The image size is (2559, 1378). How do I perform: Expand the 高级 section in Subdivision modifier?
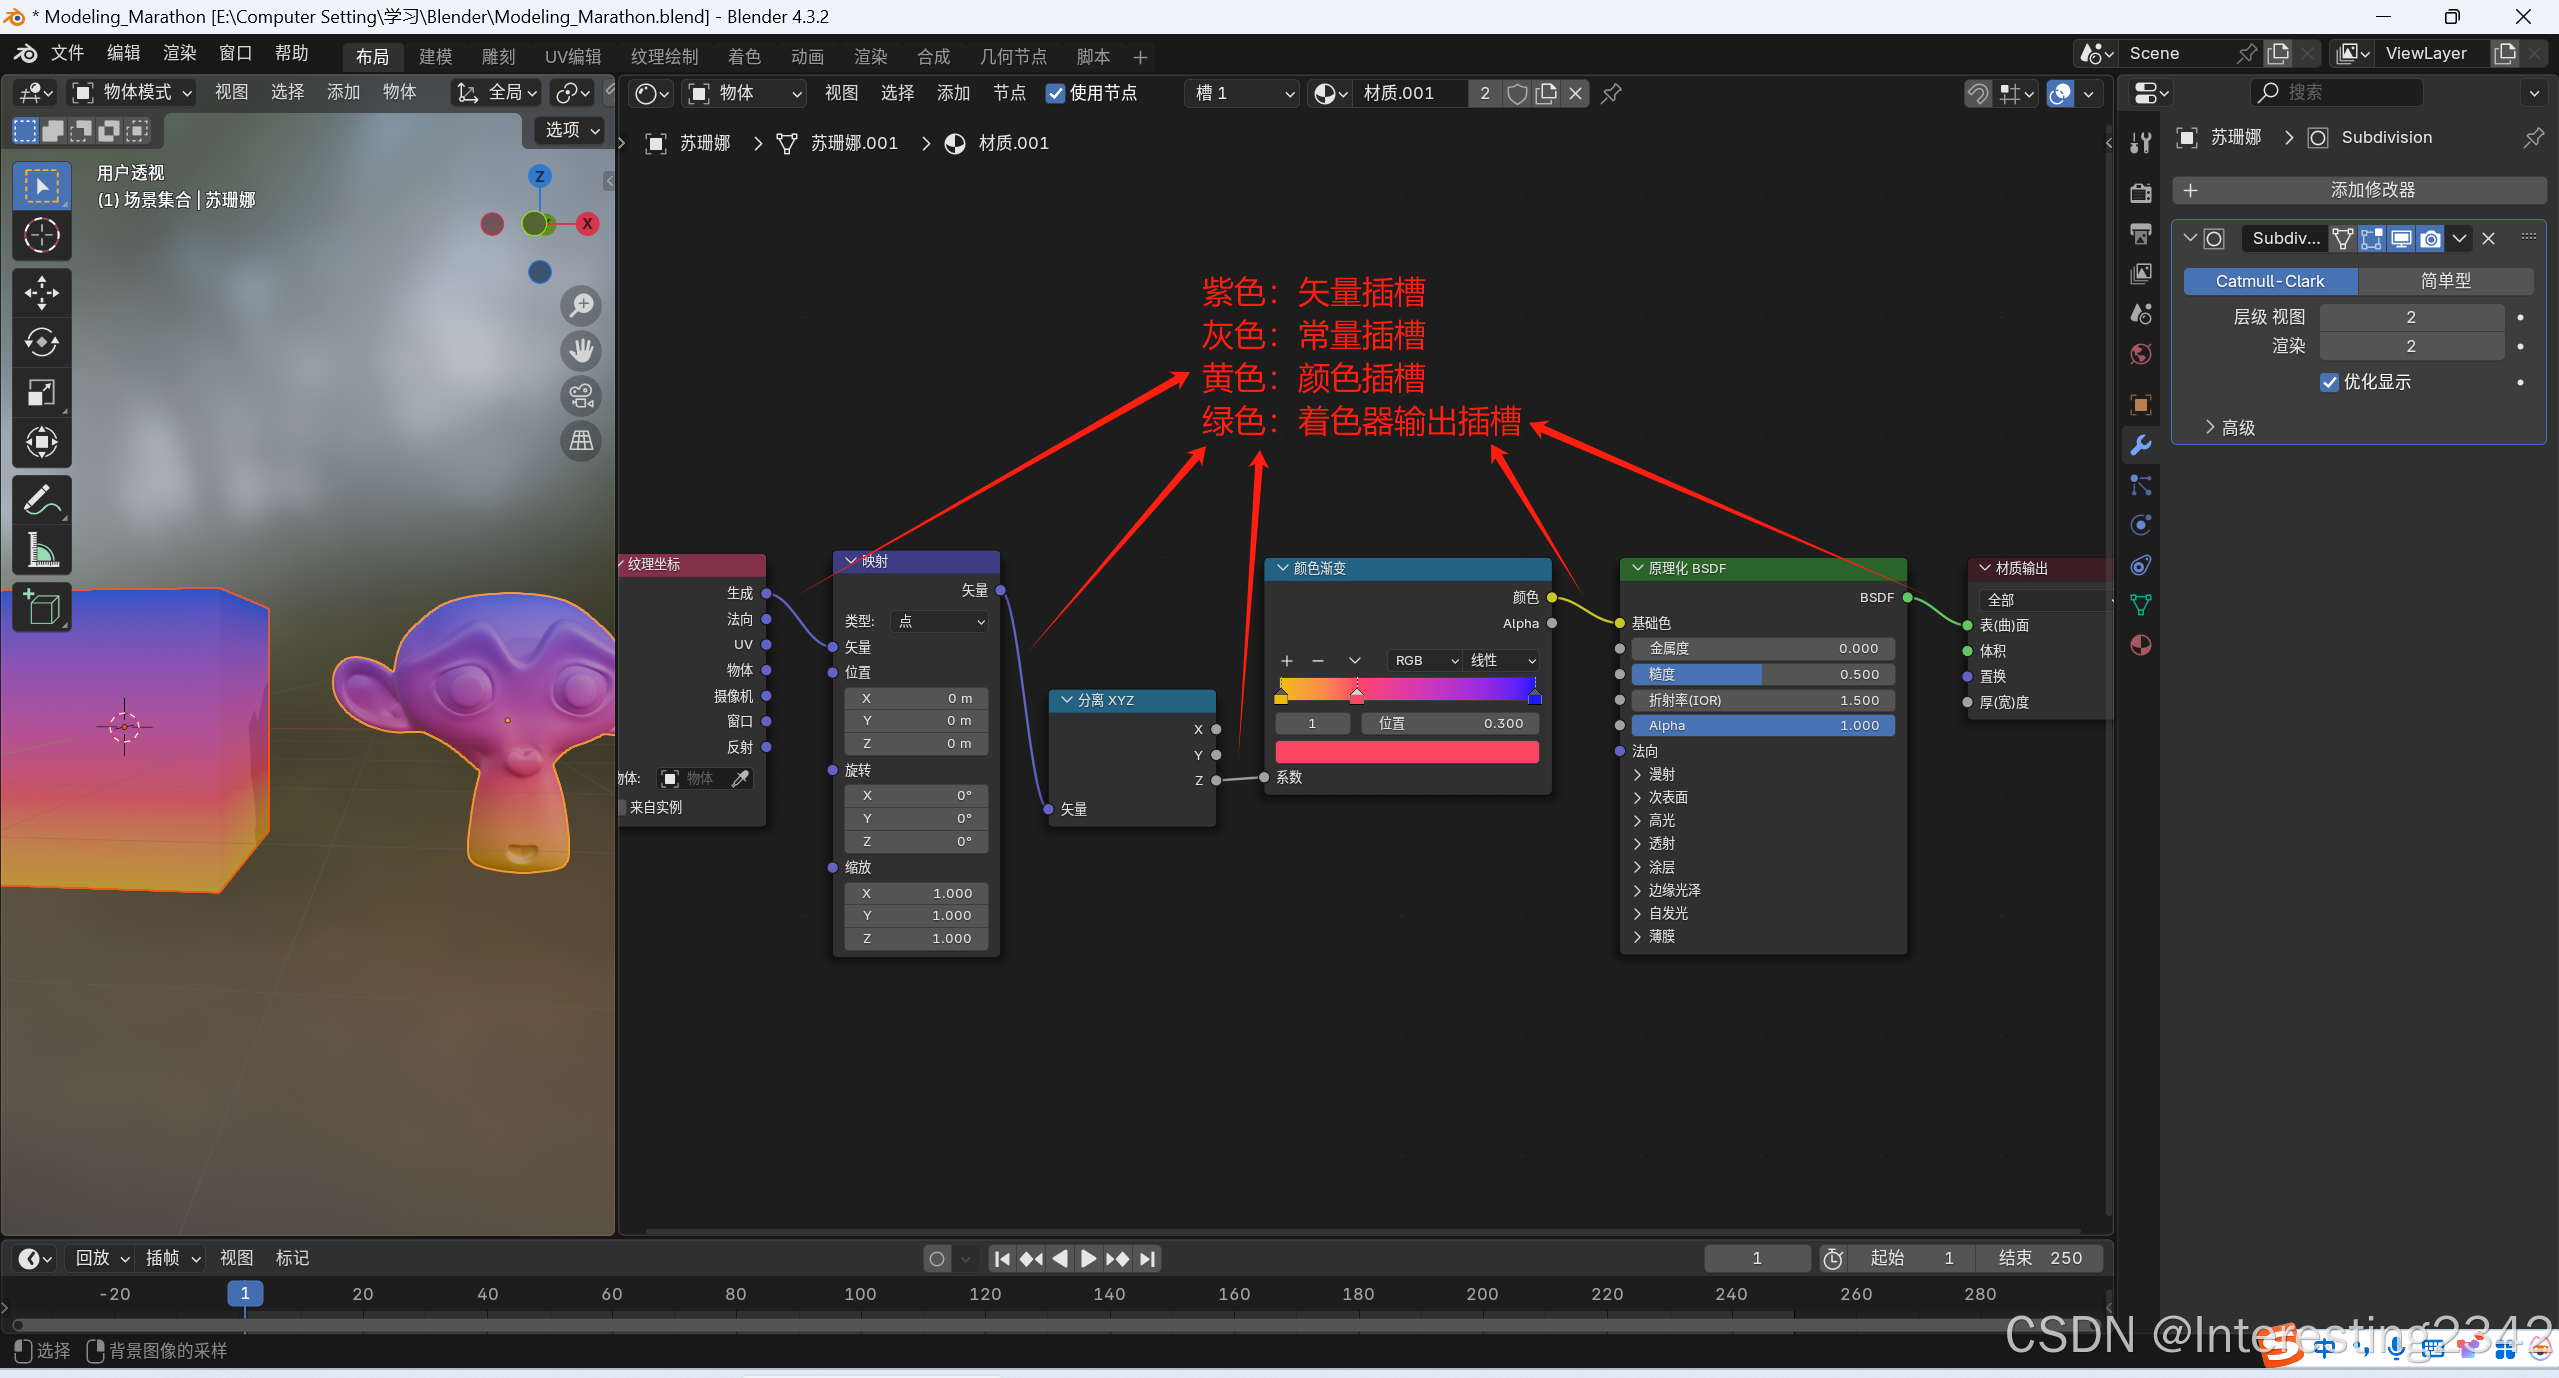[x=2230, y=428]
